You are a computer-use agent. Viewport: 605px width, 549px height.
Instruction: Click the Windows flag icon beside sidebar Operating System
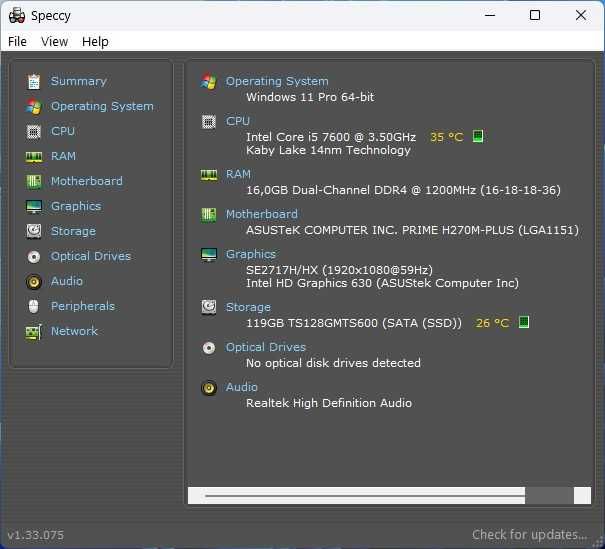pos(34,106)
